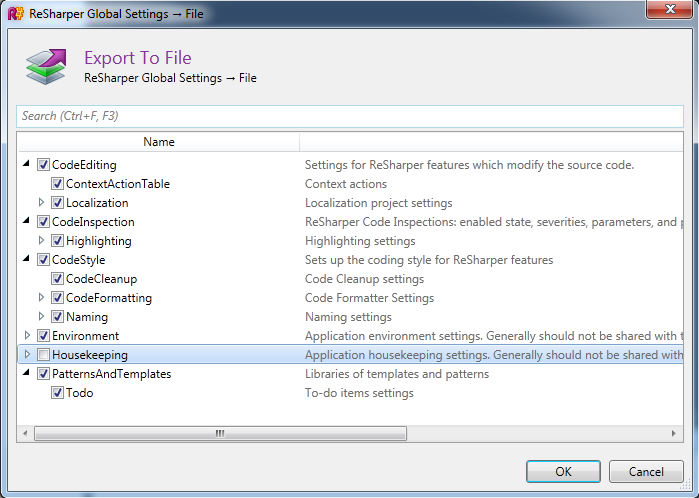Expand the Environment tree node

click(27, 335)
